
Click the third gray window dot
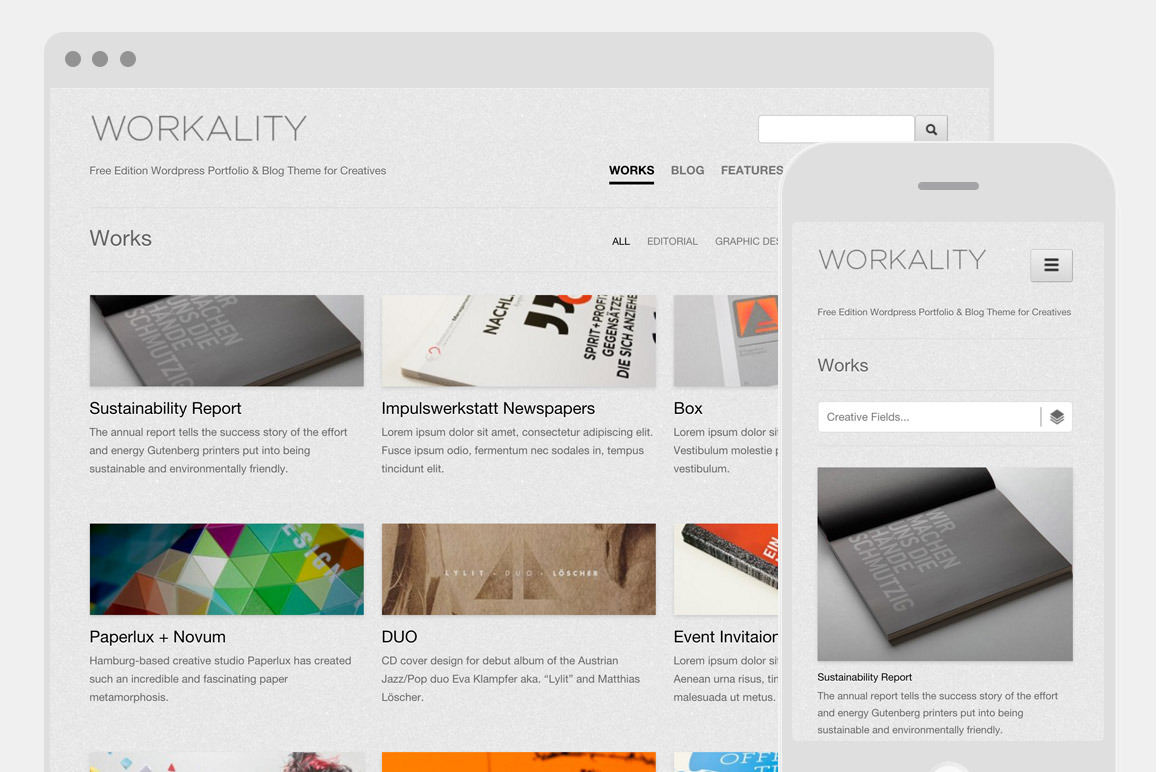(x=128, y=59)
